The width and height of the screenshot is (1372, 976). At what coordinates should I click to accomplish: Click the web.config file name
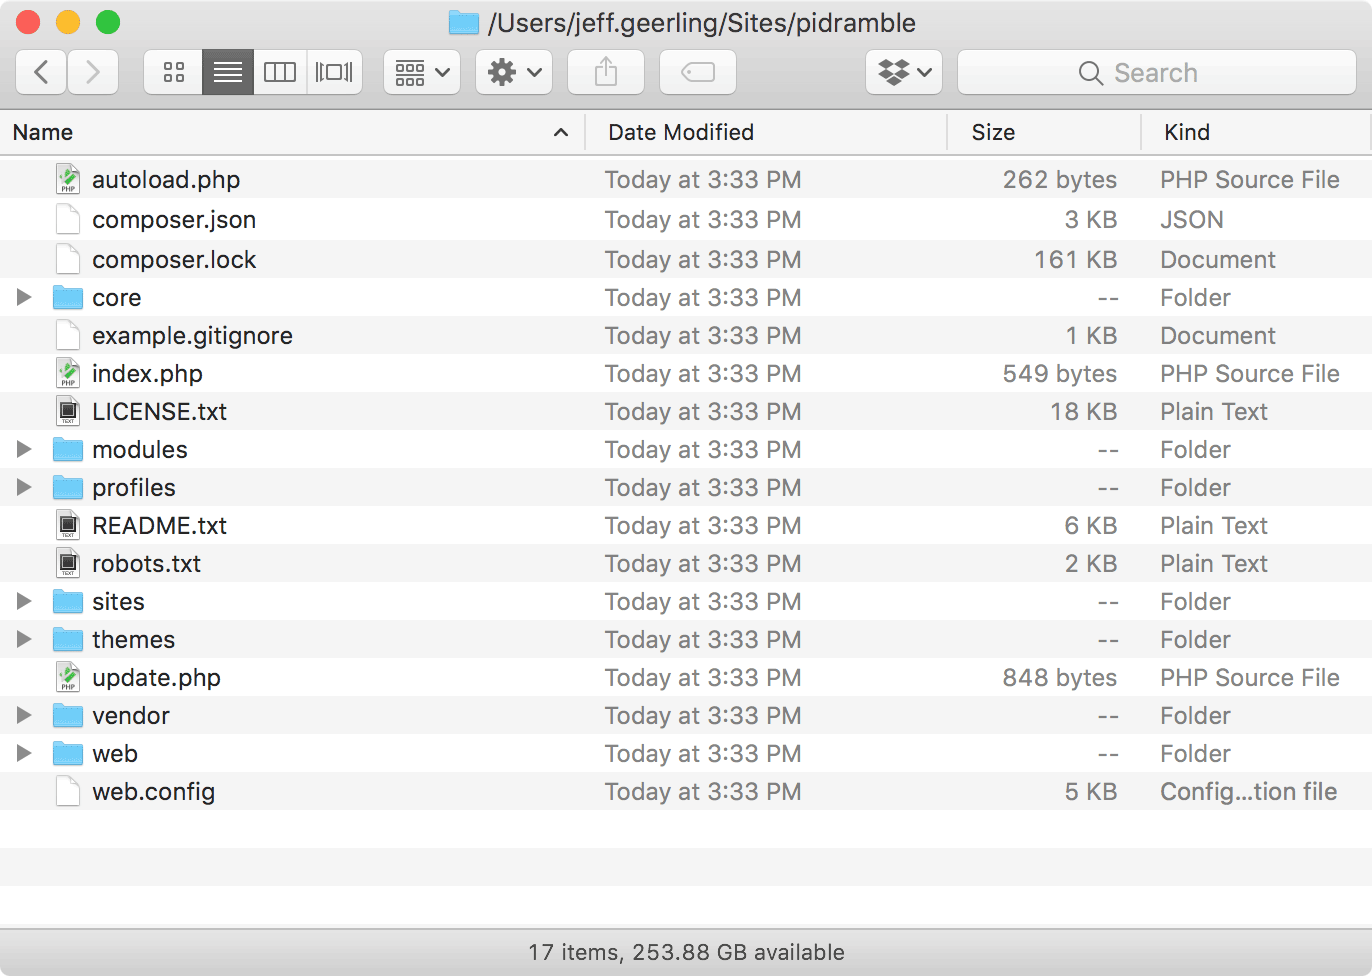coord(153,792)
